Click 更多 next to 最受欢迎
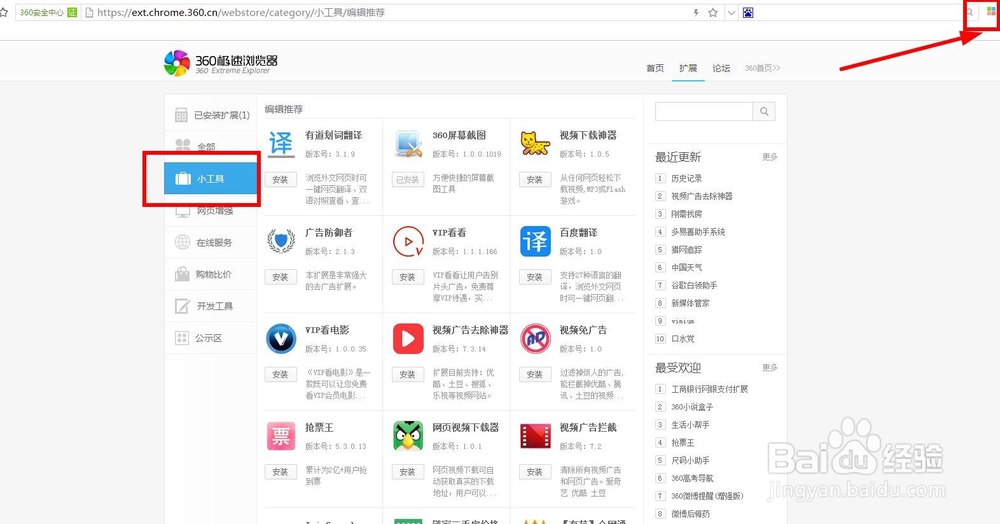Image resolution: width=1000 pixels, height=524 pixels. (770, 368)
